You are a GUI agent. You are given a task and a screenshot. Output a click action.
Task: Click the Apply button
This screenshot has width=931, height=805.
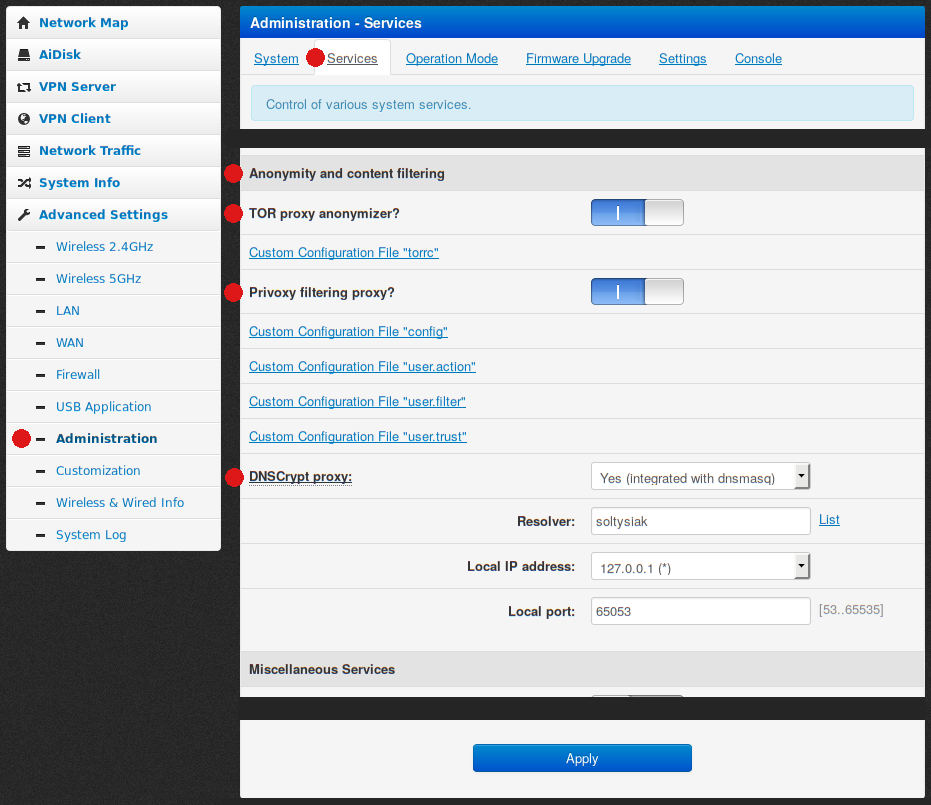click(582, 758)
